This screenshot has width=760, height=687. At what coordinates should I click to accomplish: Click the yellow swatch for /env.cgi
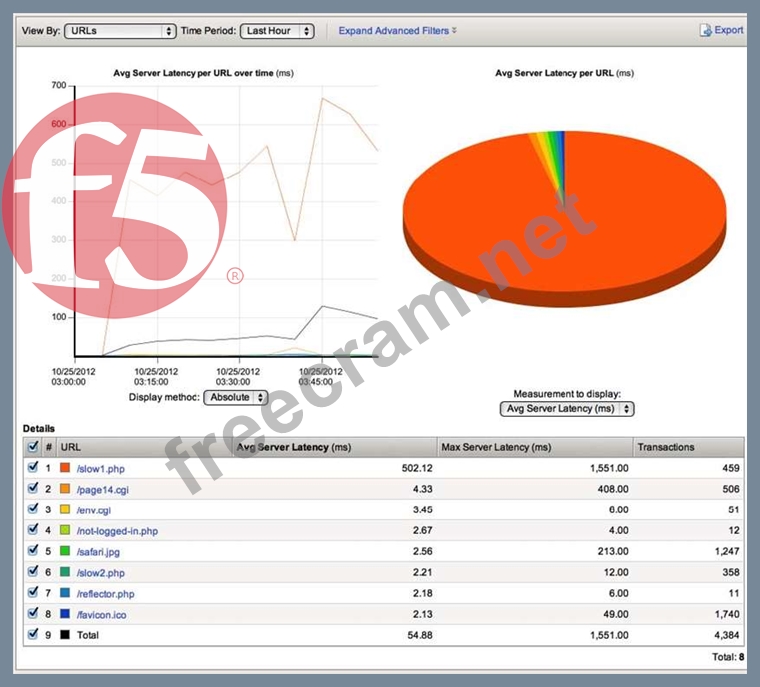65,510
